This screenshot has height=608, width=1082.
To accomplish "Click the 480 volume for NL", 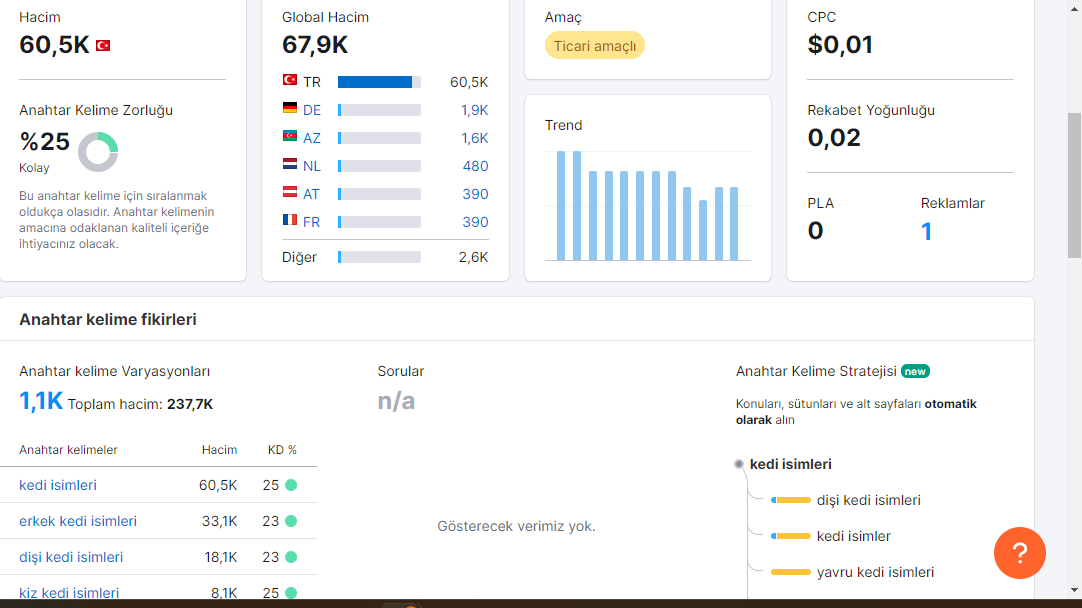I will tap(475, 166).
